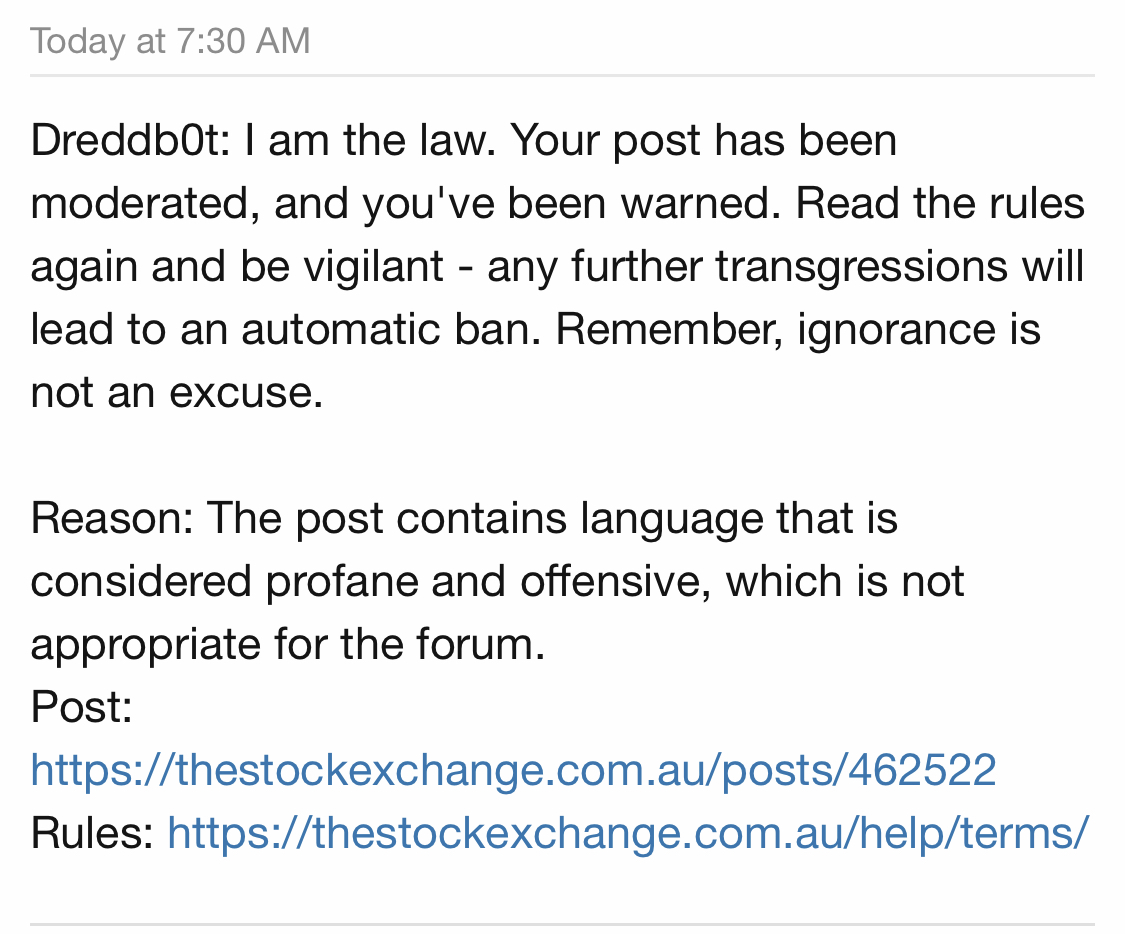The image size is (1125, 934).
Task: Click the 'Rules:' label
Action: click(x=93, y=834)
